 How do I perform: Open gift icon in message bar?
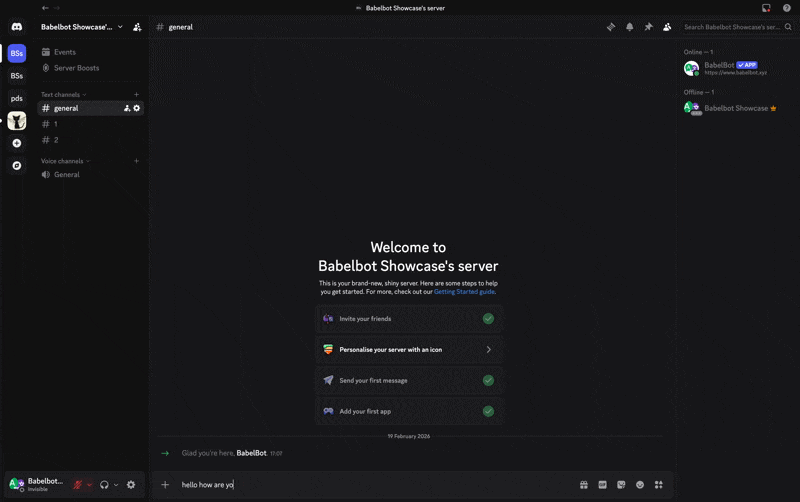point(584,485)
